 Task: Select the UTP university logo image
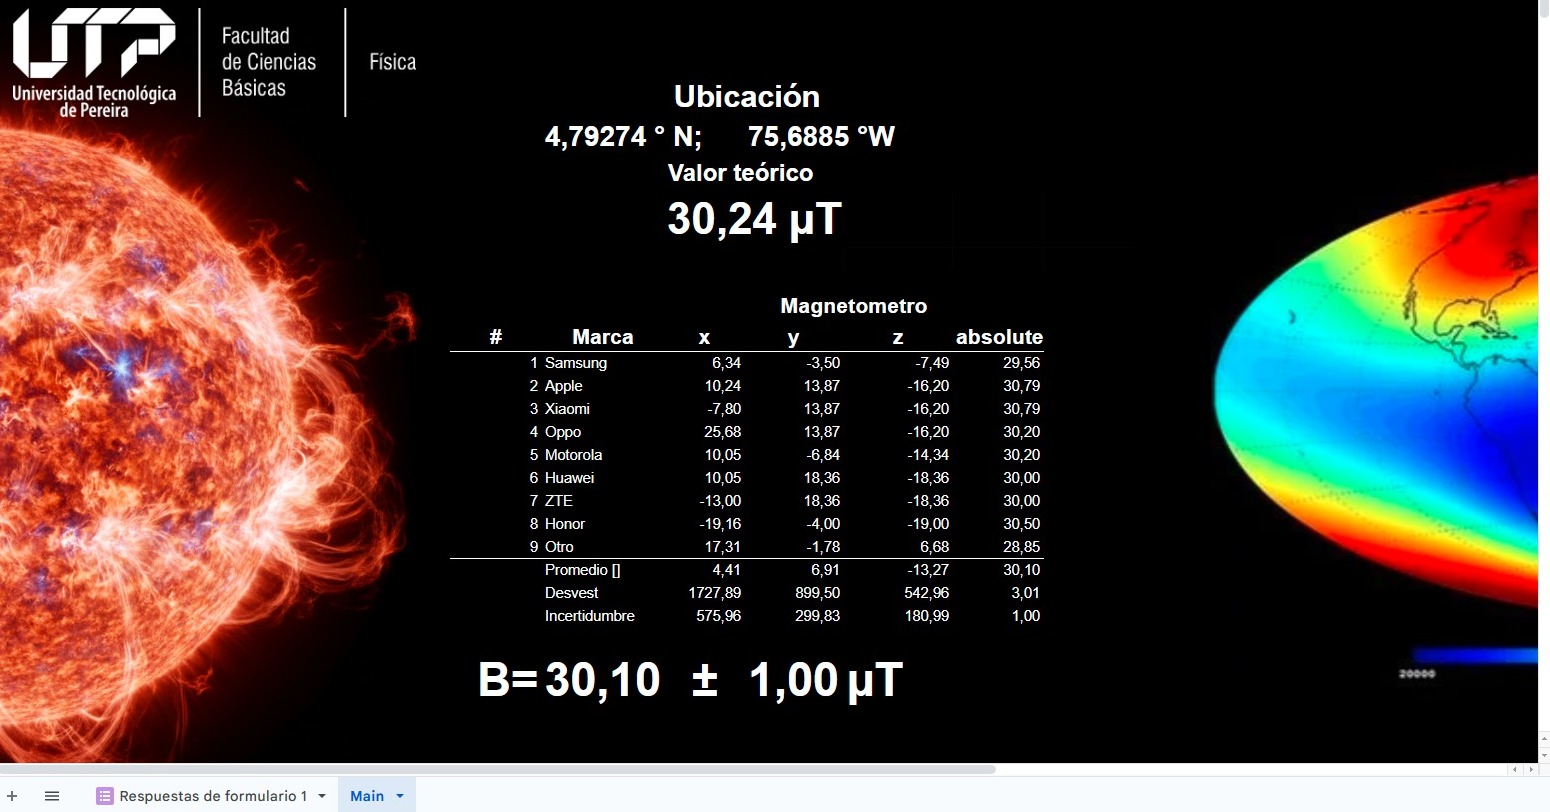coord(95,62)
